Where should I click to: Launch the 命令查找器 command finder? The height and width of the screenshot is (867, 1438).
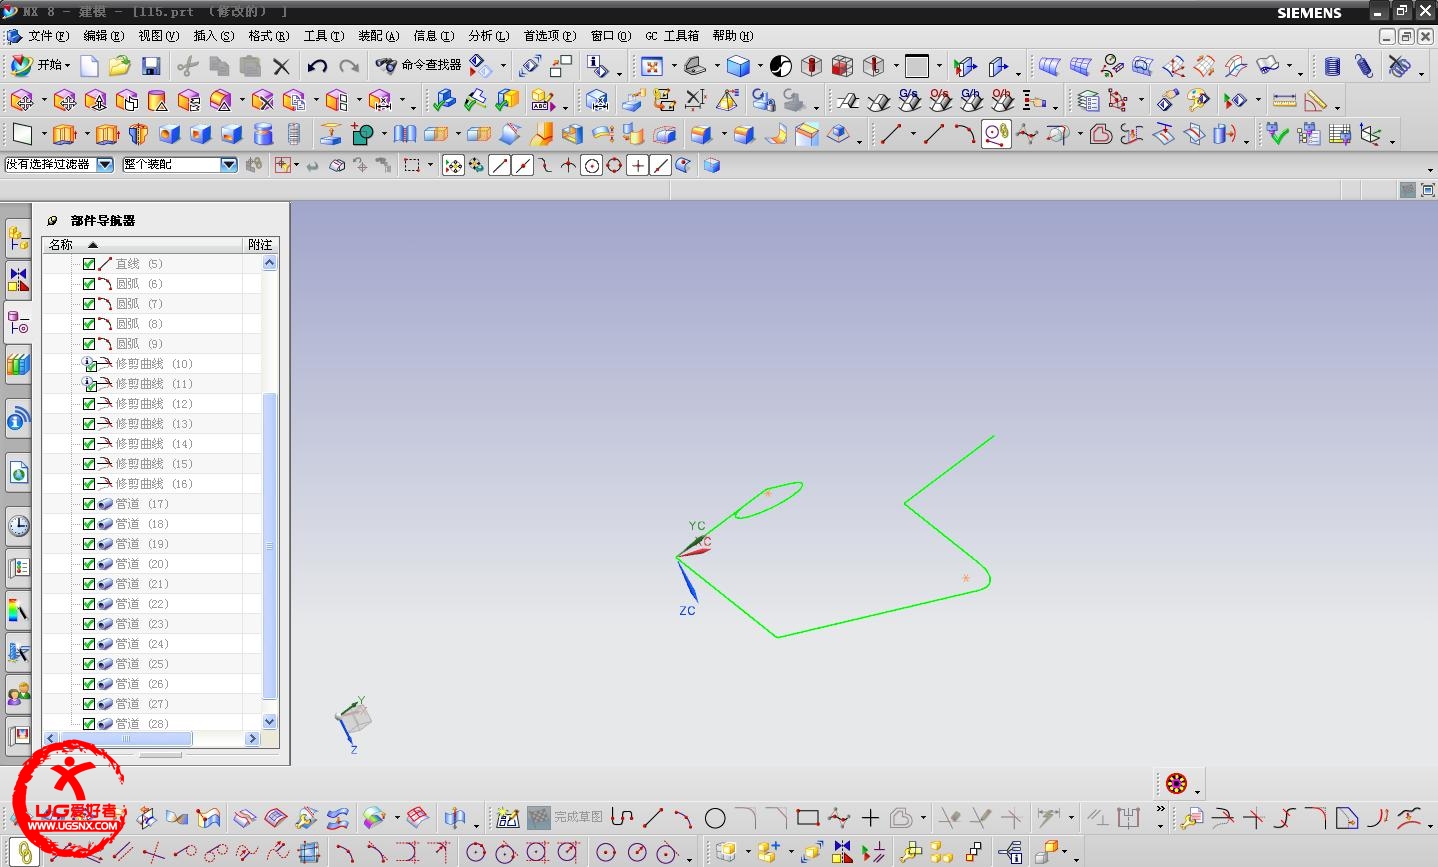[418, 65]
